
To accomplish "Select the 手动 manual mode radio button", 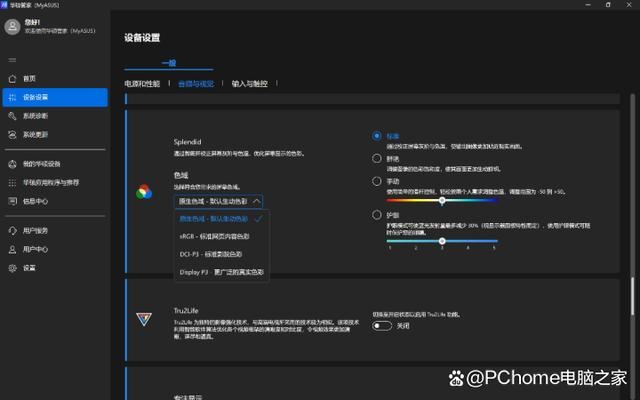I will pyautogui.click(x=376, y=181).
